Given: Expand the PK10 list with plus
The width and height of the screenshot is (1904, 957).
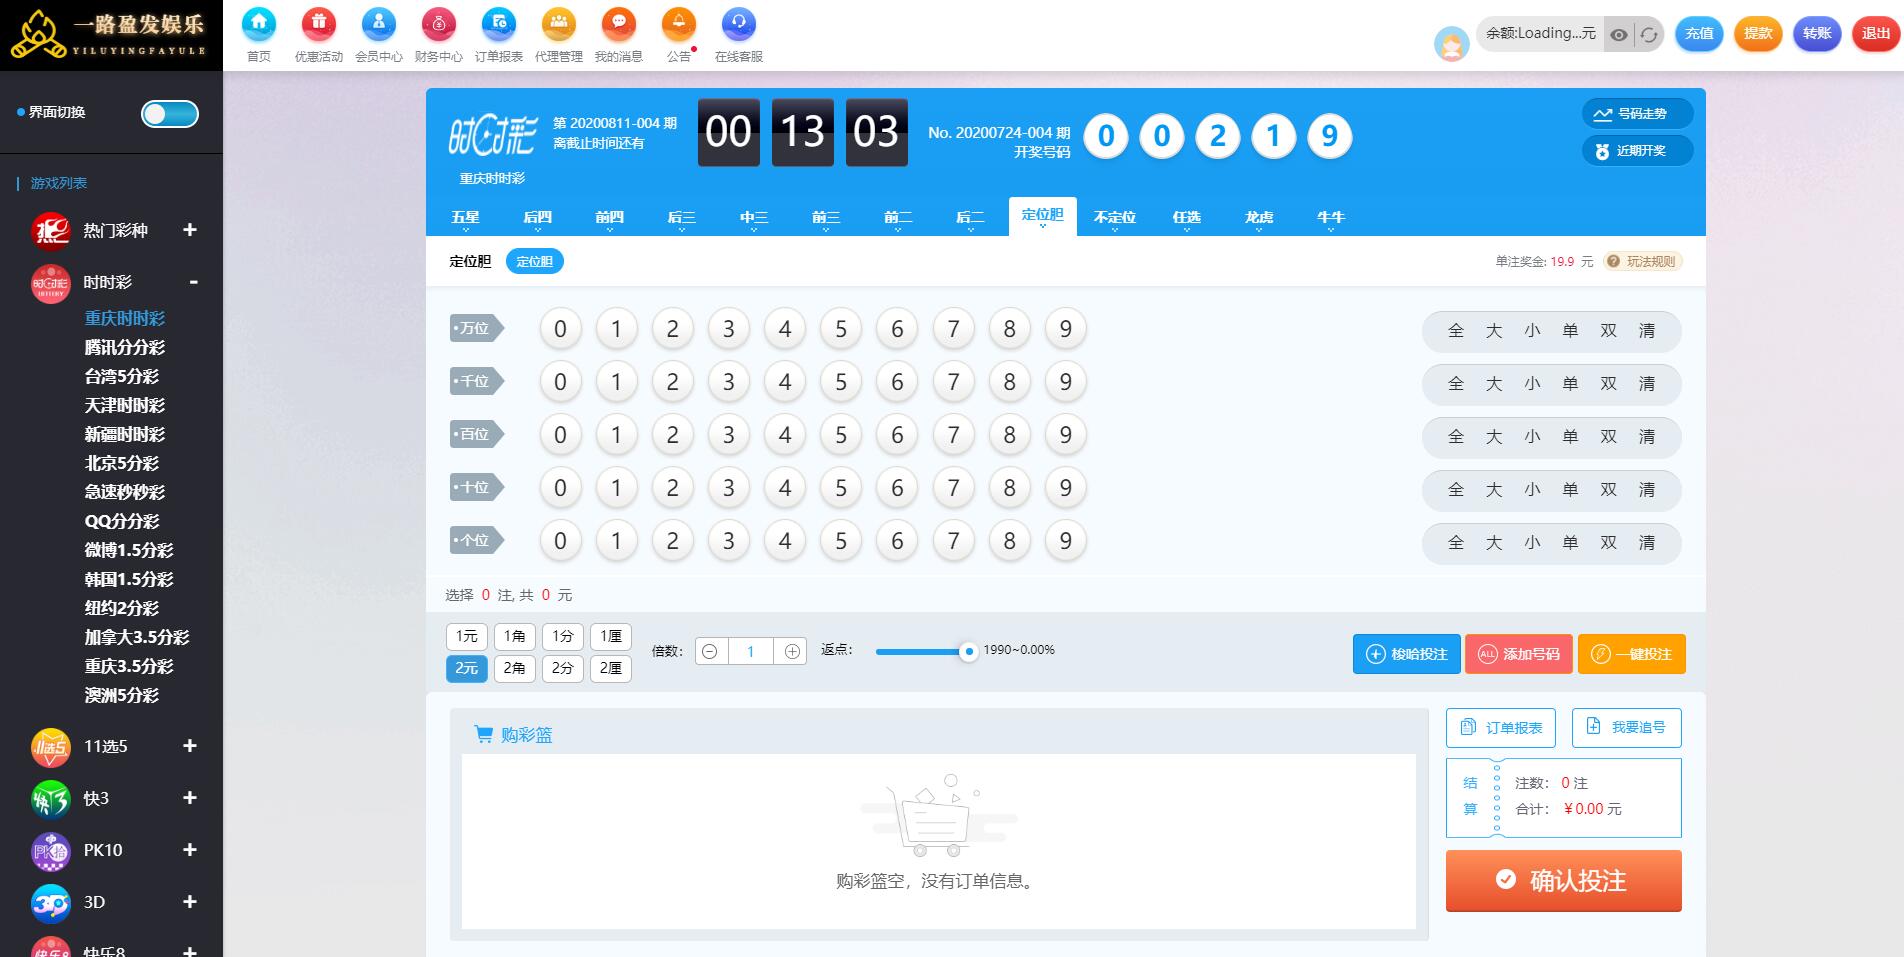Looking at the screenshot, I should 190,850.
